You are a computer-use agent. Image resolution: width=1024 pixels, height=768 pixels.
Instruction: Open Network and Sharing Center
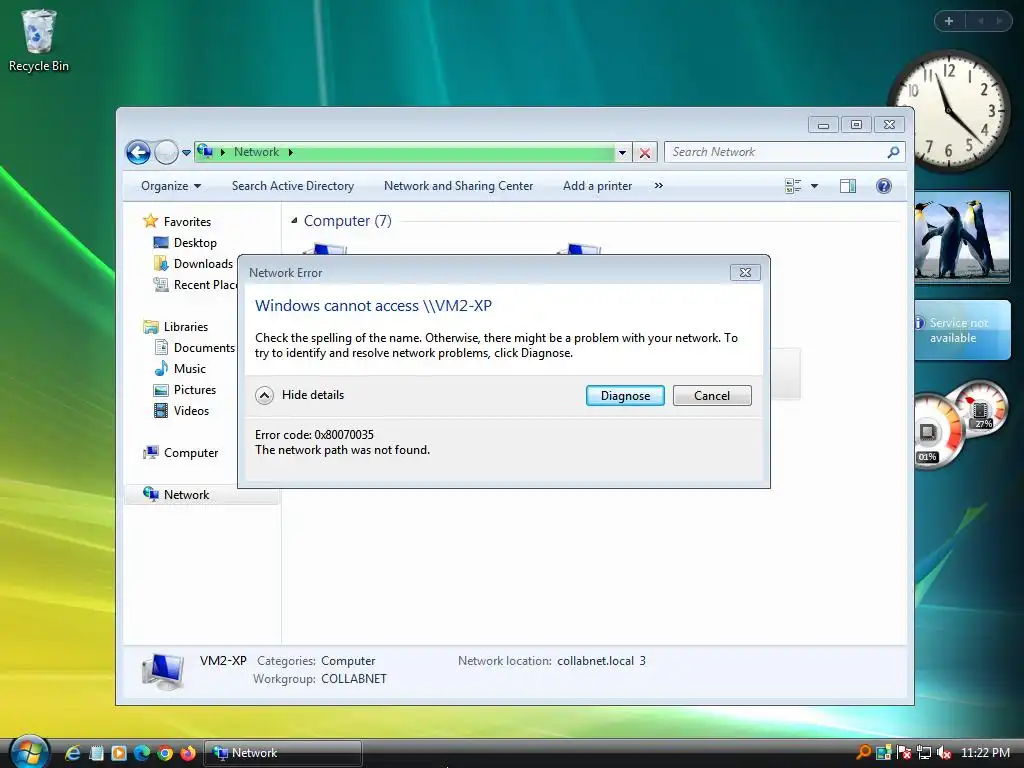[x=458, y=186]
